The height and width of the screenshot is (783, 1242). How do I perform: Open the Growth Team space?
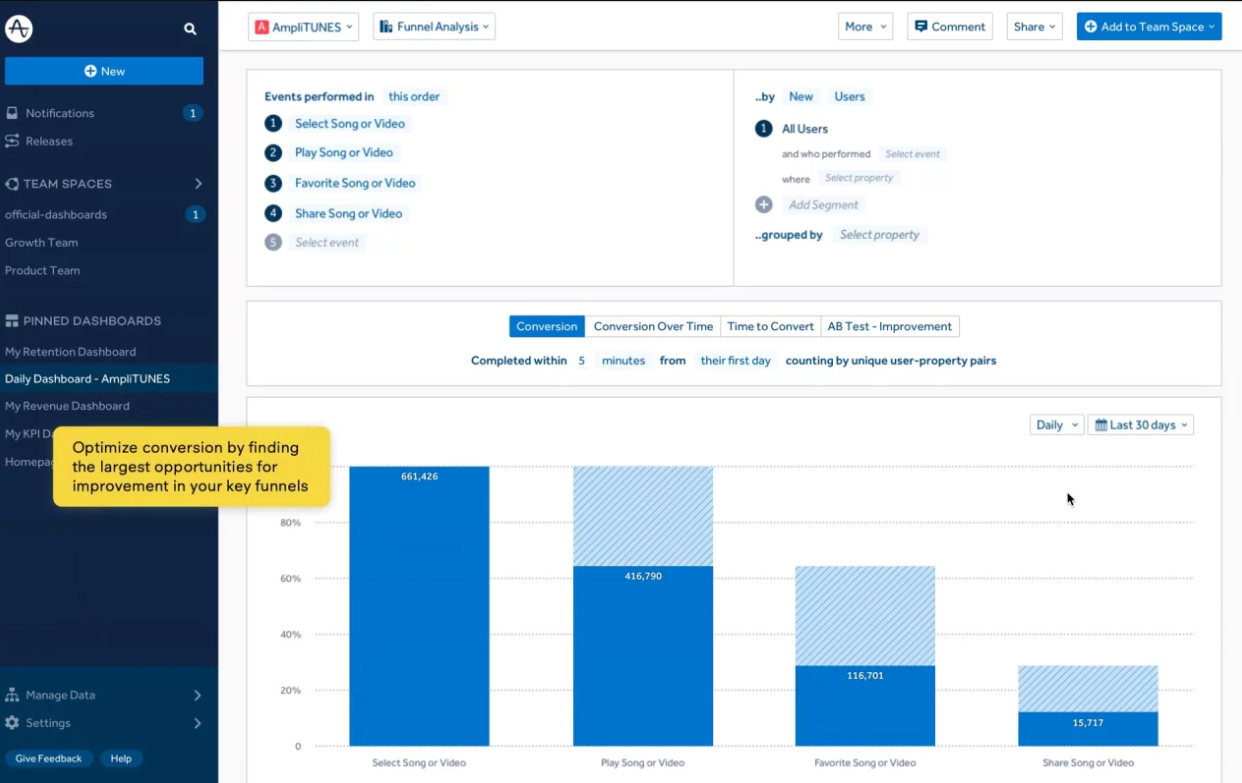pos(41,242)
